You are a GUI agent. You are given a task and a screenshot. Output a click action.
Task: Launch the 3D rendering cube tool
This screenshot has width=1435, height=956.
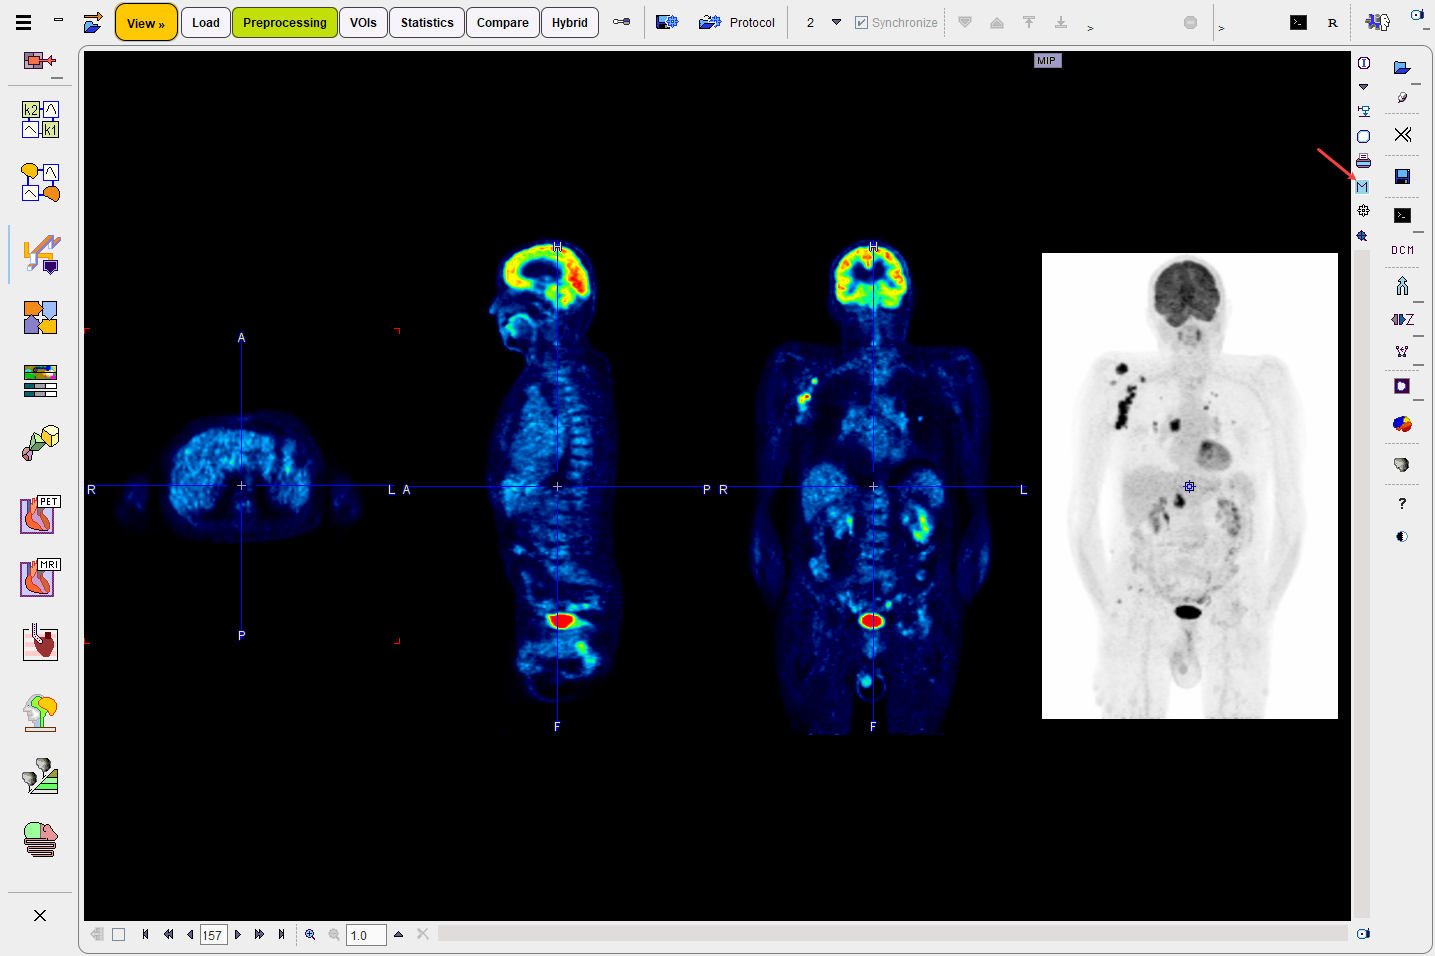pos(41,443)
